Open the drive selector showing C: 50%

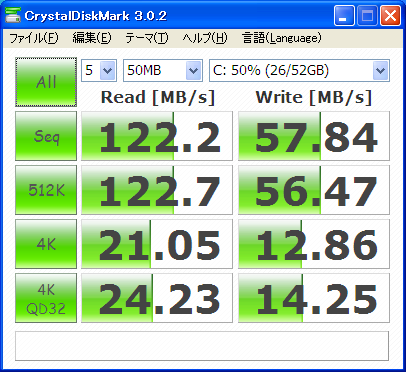[x=299, y=70]
